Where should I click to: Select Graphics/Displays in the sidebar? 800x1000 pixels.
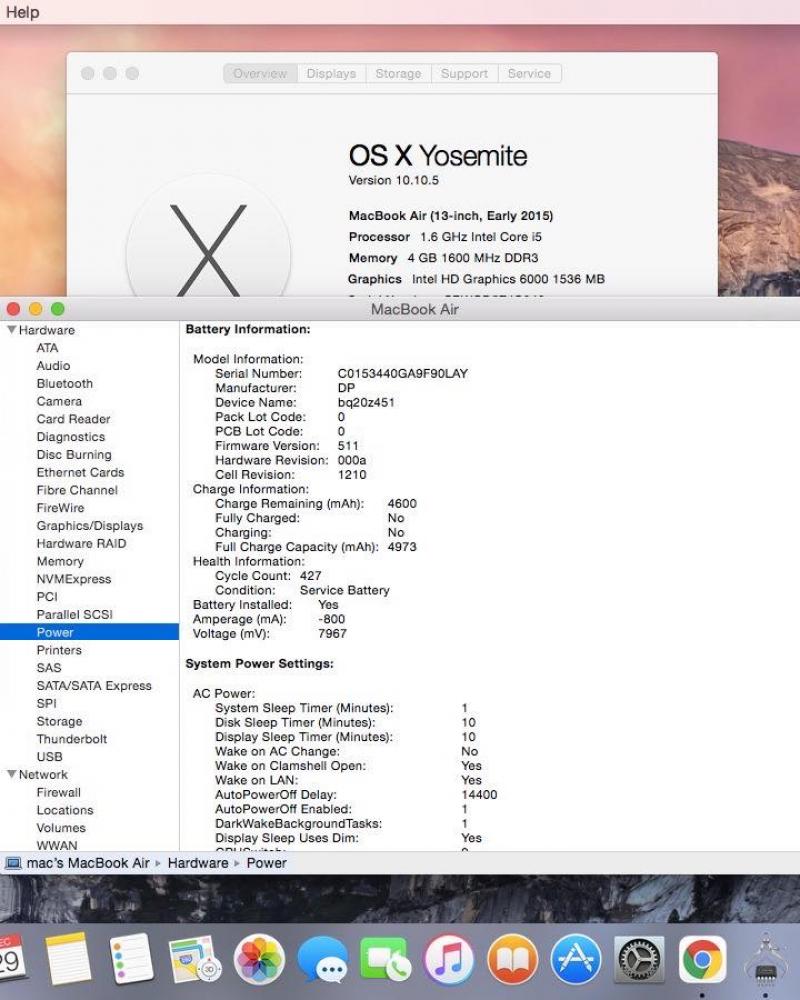click(90, 526)
